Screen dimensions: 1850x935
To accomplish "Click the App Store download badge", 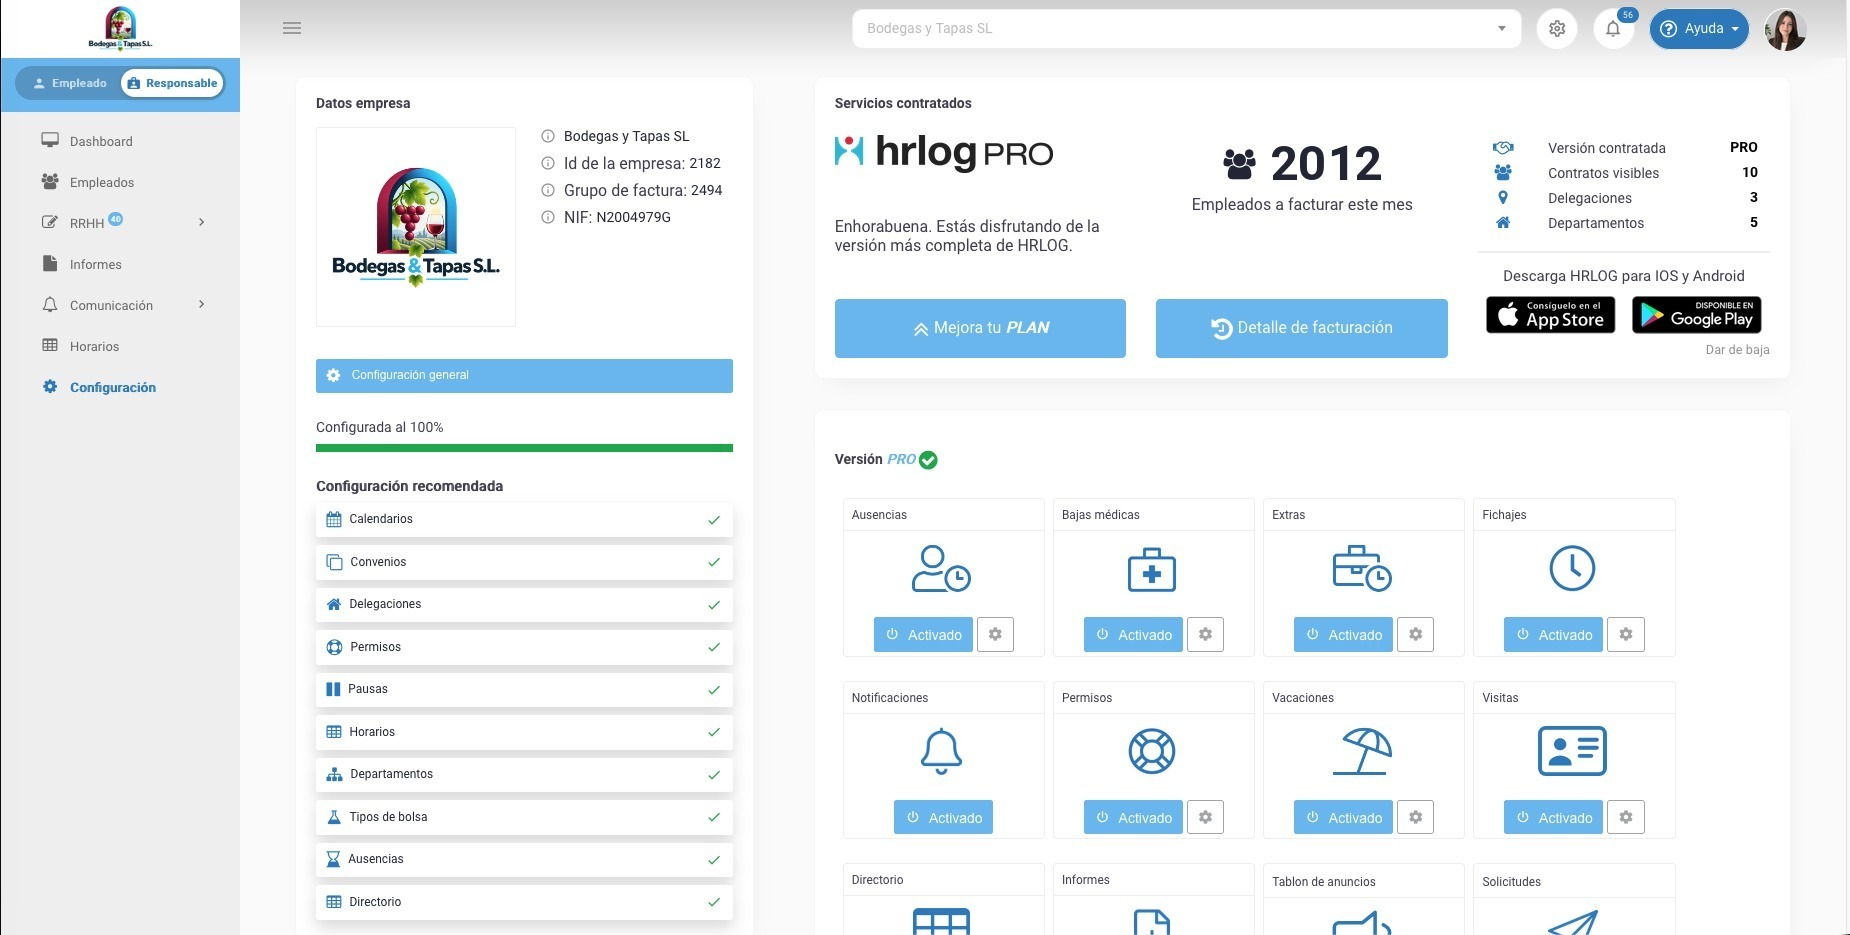I will point(1550,315).
